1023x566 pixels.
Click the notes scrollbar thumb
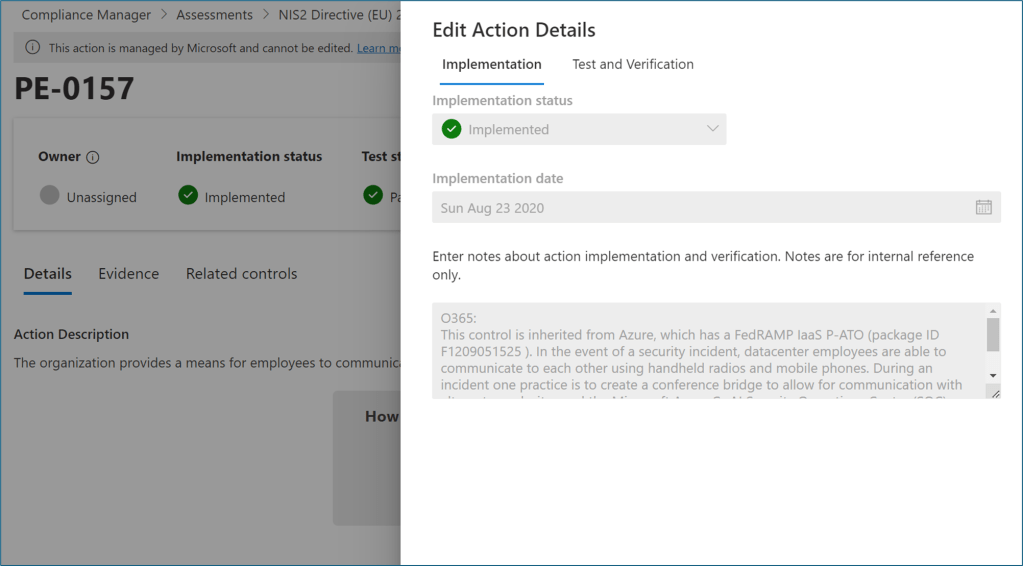[993, 335]
